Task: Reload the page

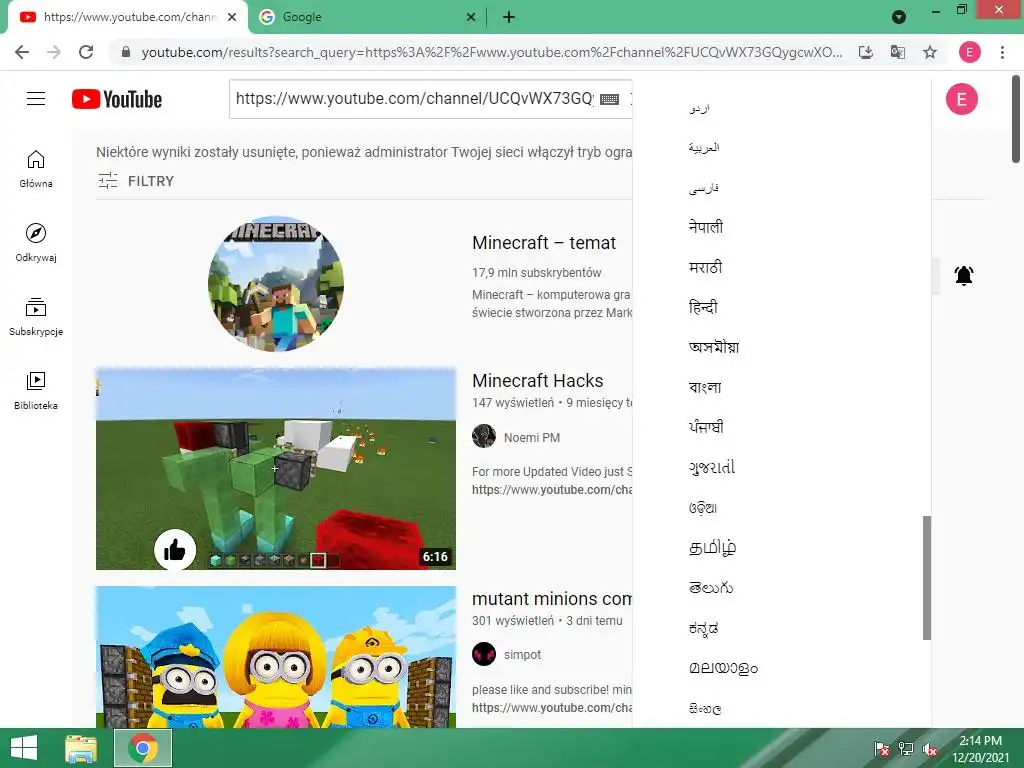Action: pyautogui.click(x=86, y=52)
